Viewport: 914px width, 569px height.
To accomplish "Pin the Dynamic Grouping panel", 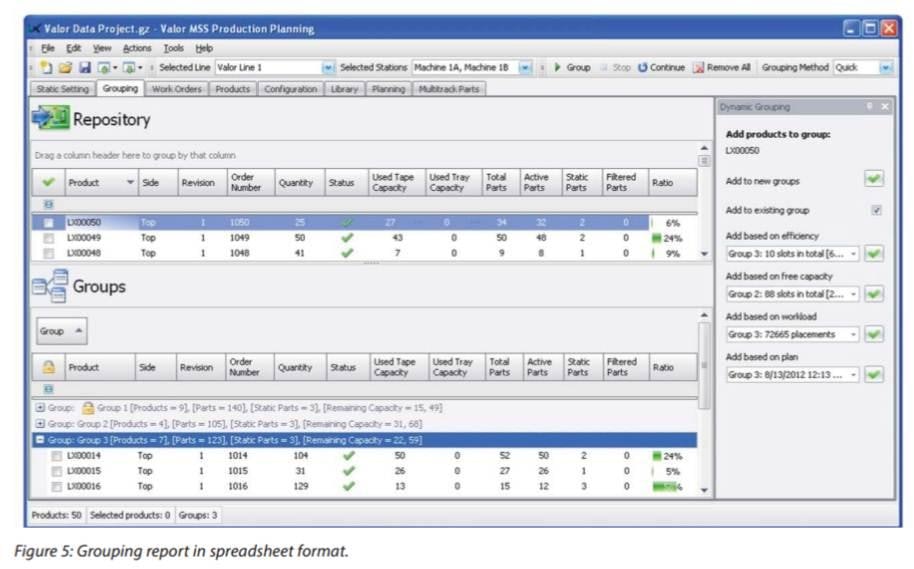I will point(870,107).
